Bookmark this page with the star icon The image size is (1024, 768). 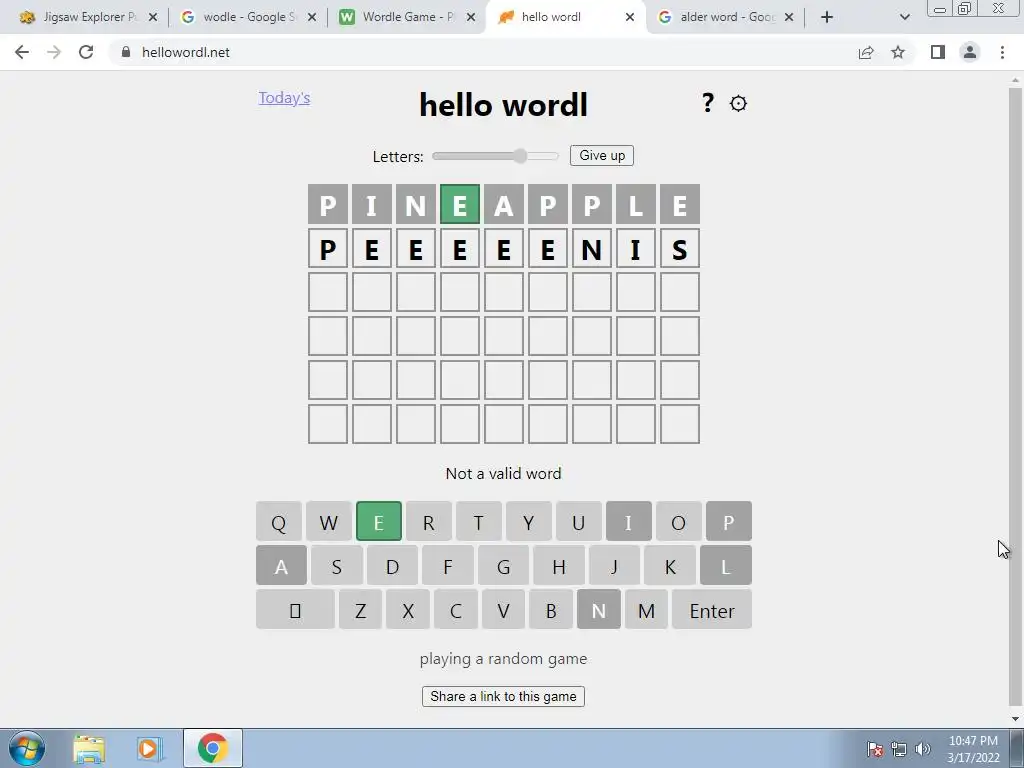pos(898,52)
